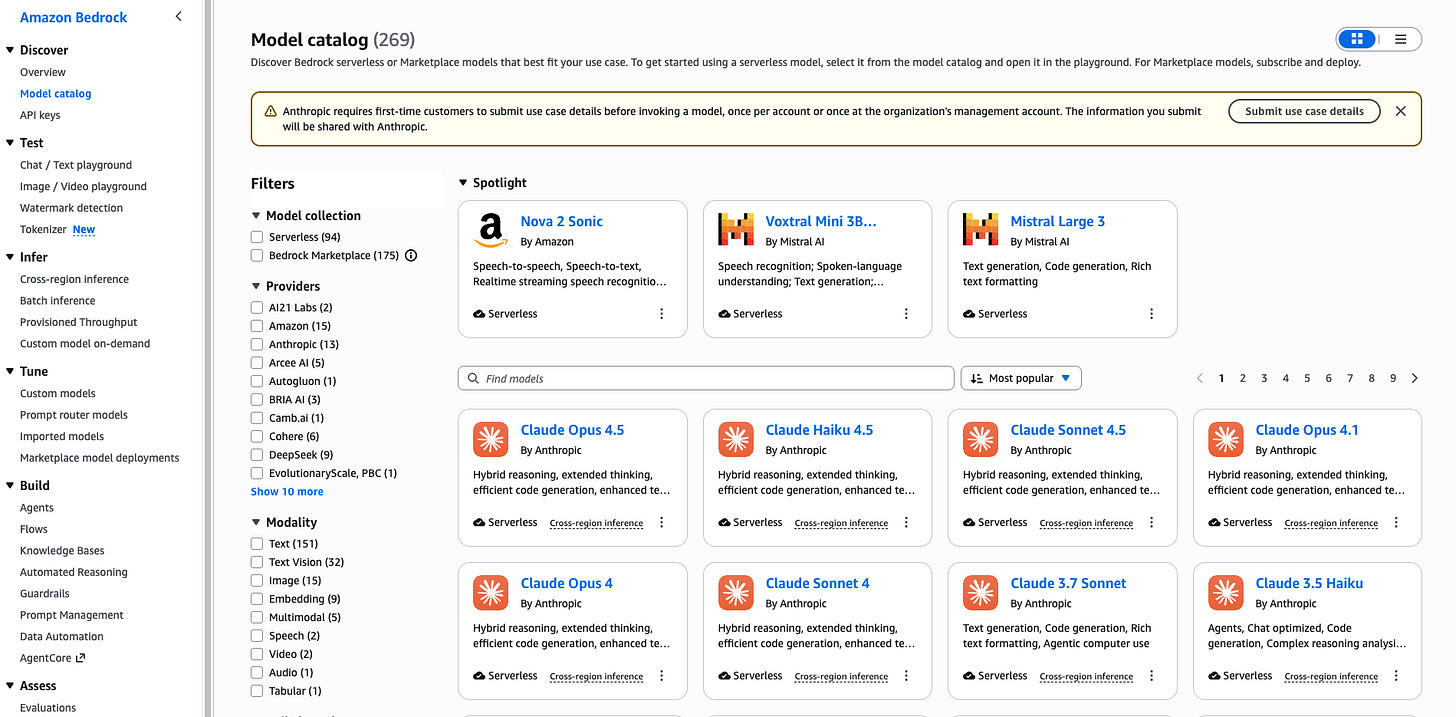Image resolution: width=1456 pixels, height=717 pixels.
Task: Collapse the Providers filter group
Action: pos(256,286)
